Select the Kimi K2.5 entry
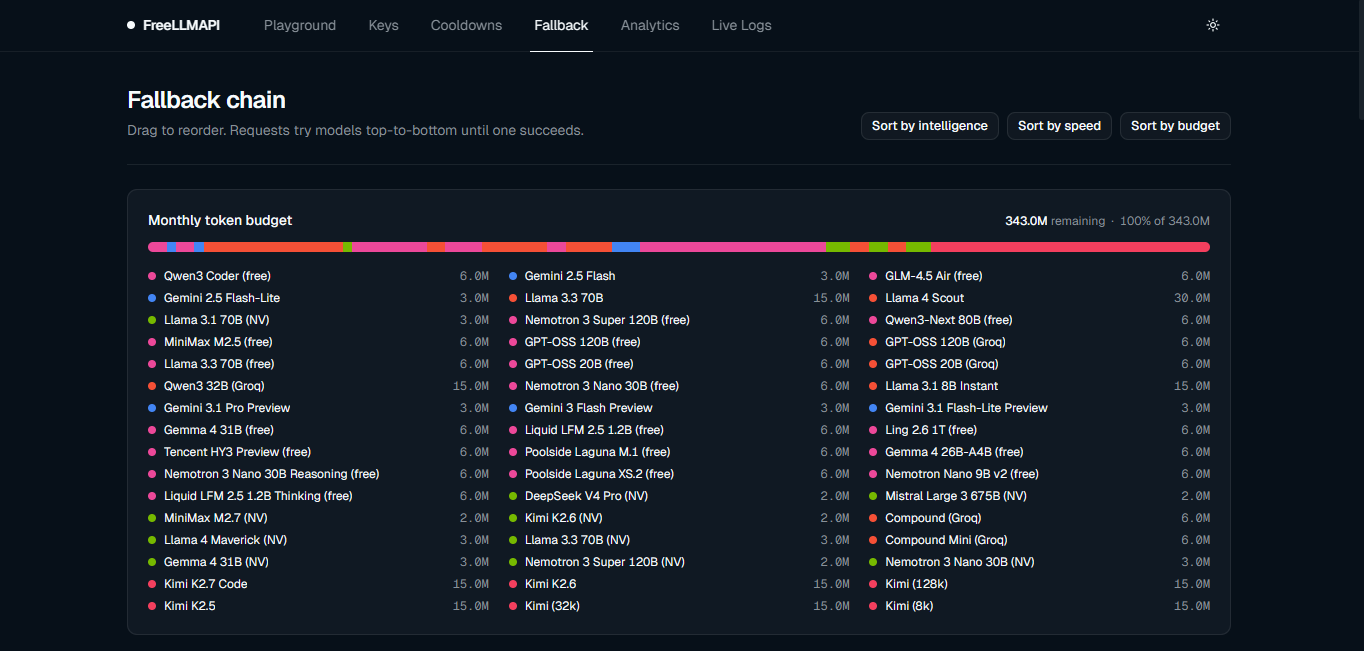The width and height of the screenshot is (1364, 651). pos(190,606)
